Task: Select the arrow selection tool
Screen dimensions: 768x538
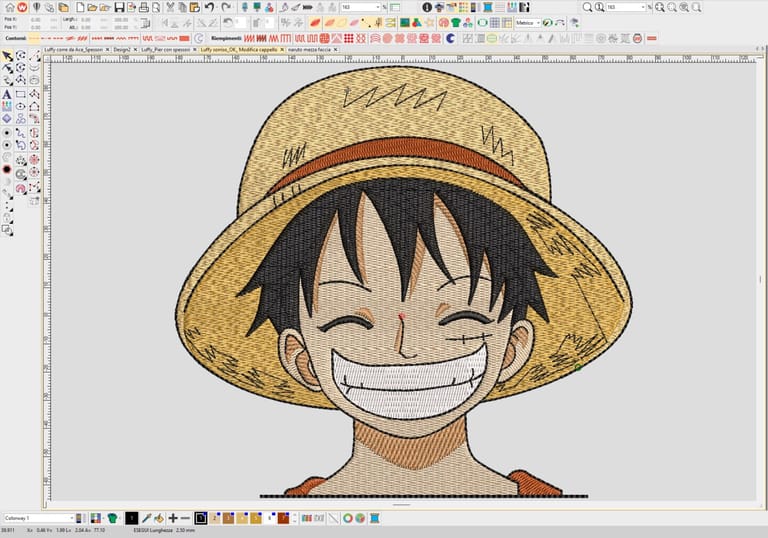Action: tap(7, 56)
